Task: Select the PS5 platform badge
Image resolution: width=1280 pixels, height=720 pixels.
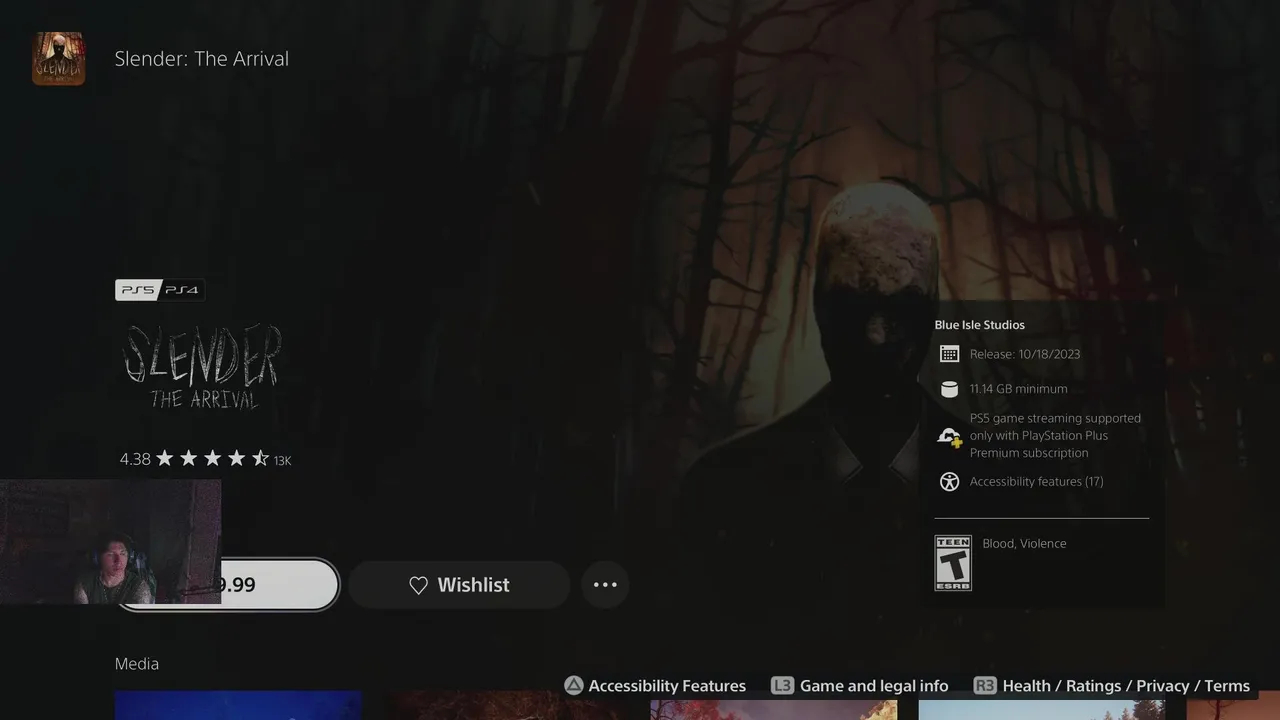Action: pyautogui.click(x=138, y=290)
